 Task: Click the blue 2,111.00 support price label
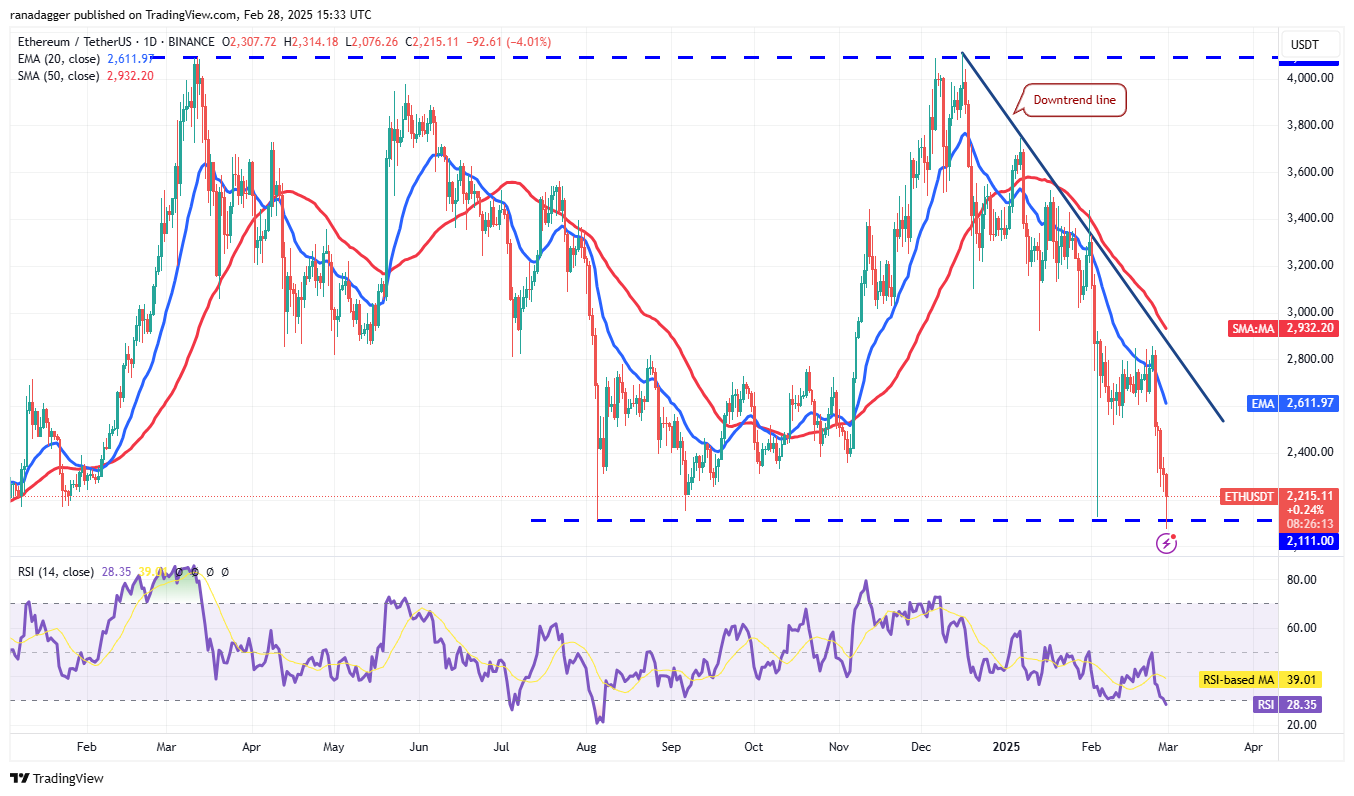tap(1307, 541)
